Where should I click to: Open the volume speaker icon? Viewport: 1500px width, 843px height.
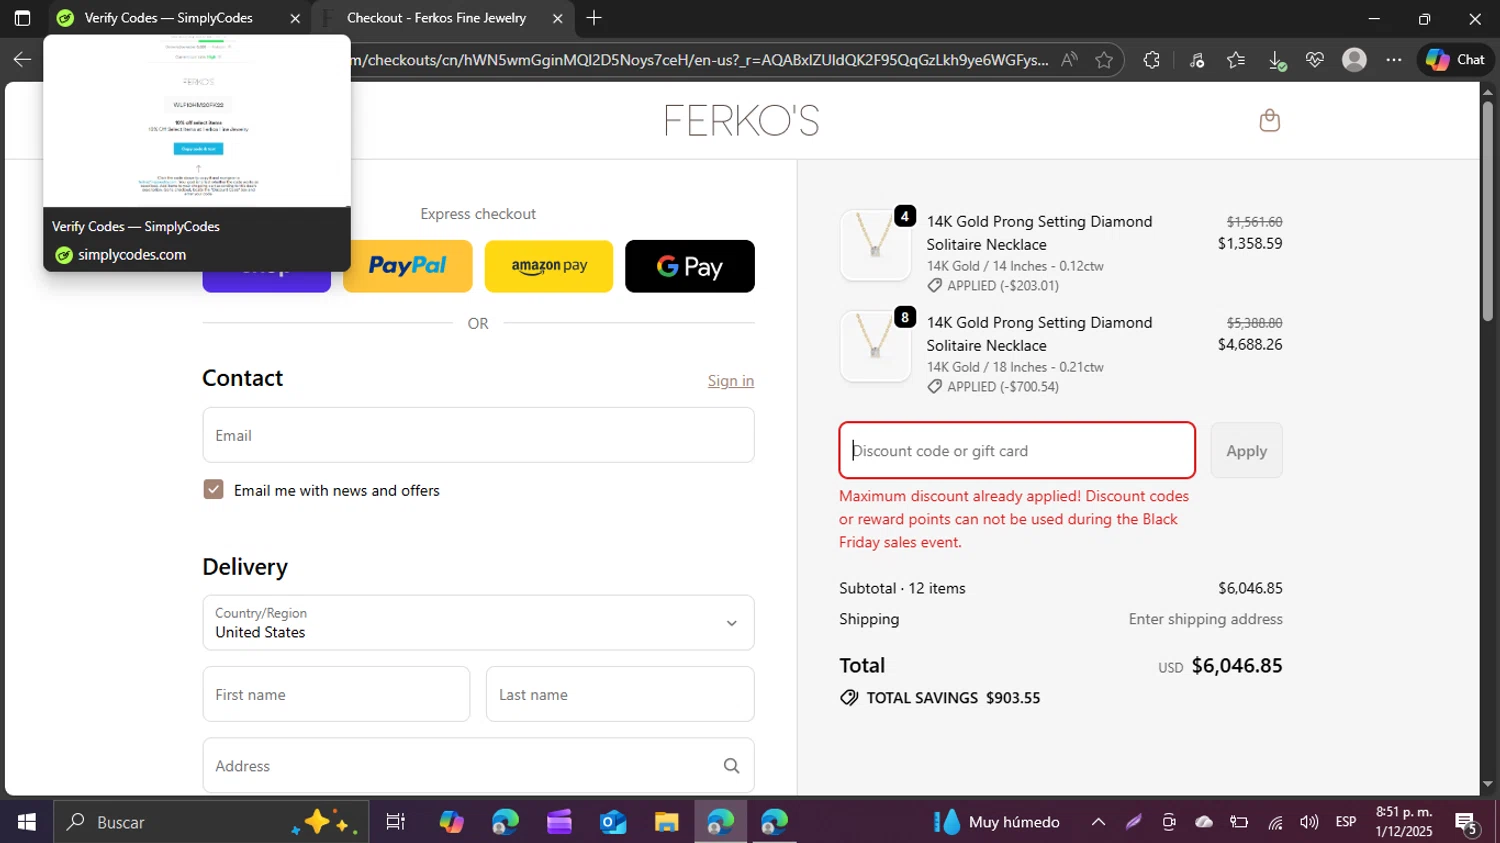1309,822
